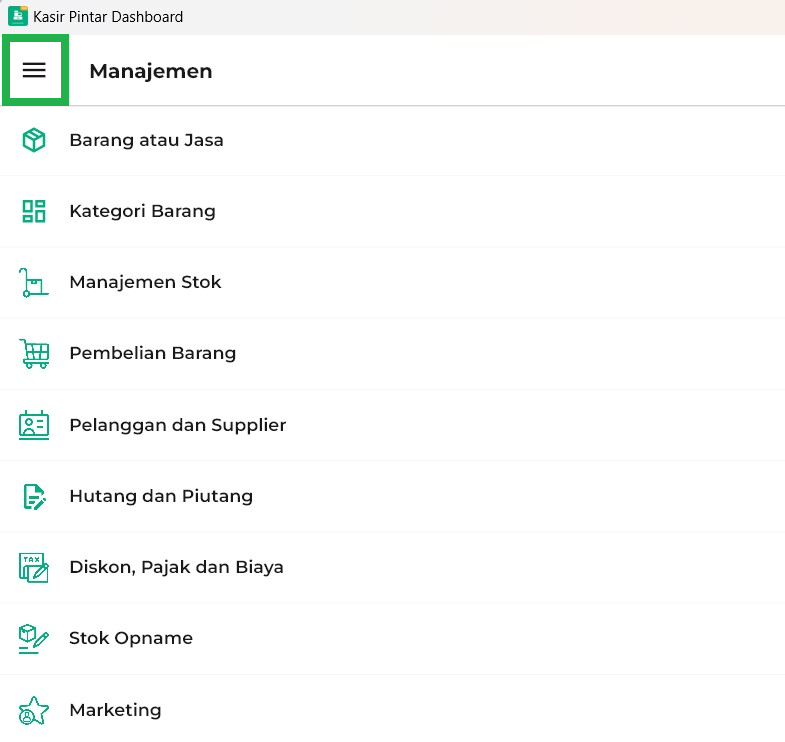Click the Kasir Pintar app logo in title bar

pyautogui.click(x=17, y=16)
